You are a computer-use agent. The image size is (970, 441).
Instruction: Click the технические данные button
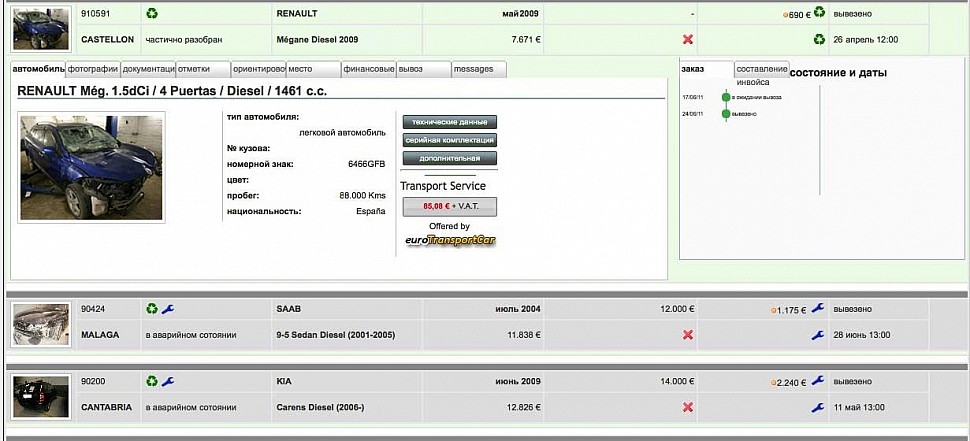(x=450, y=122)
